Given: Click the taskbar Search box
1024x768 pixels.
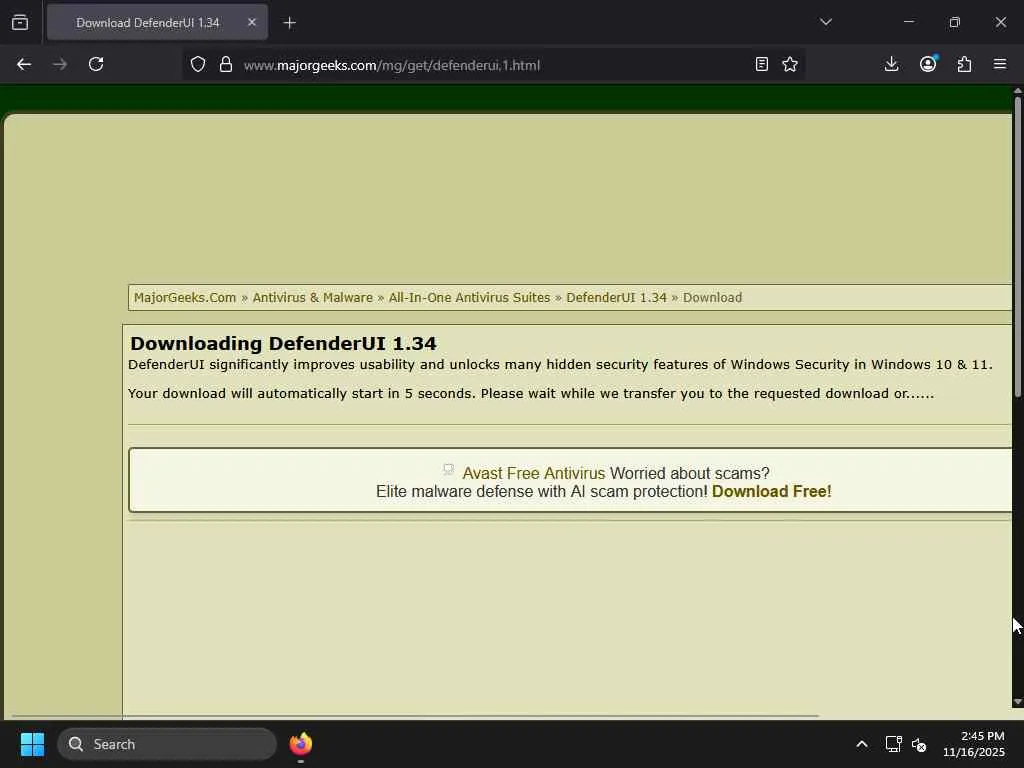Looking at the screenshot, I should (167, 744).
